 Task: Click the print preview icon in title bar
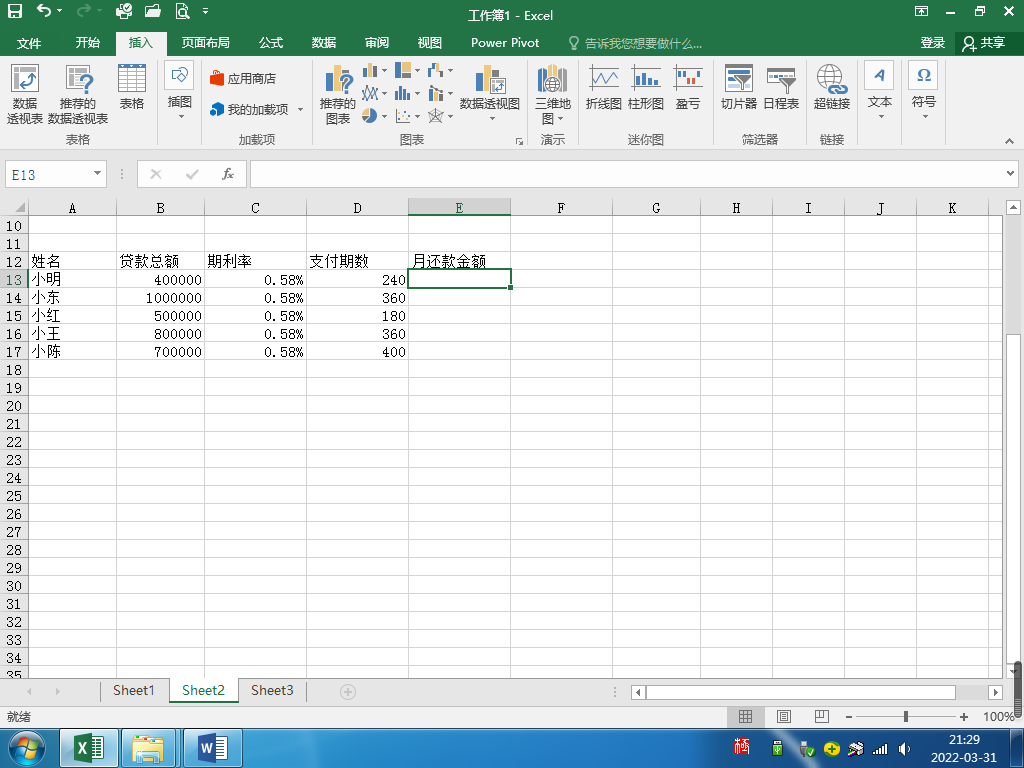[x=182, y=11]
